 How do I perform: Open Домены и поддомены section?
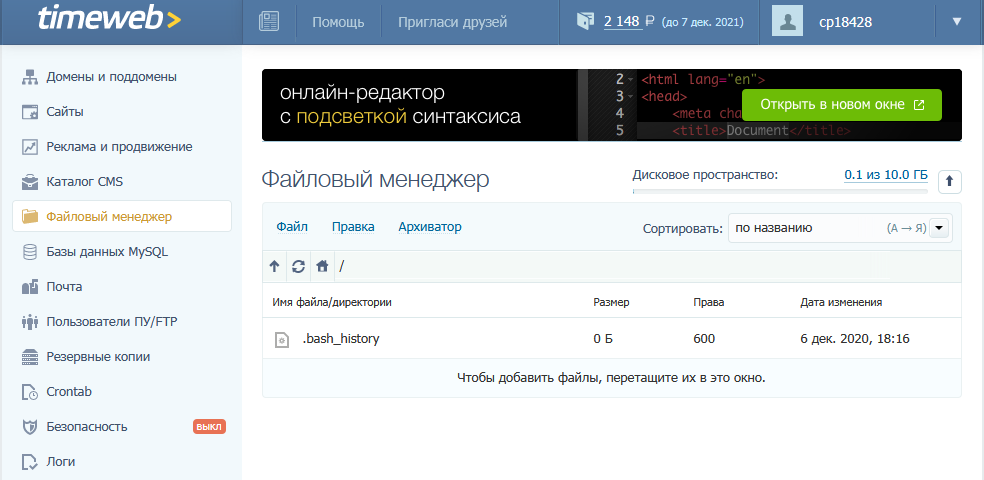(112, 77)
